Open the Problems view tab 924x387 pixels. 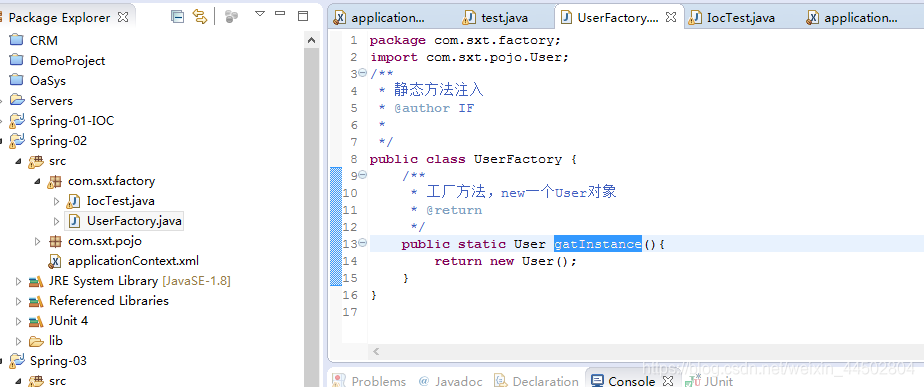click(x=369, y=381)
